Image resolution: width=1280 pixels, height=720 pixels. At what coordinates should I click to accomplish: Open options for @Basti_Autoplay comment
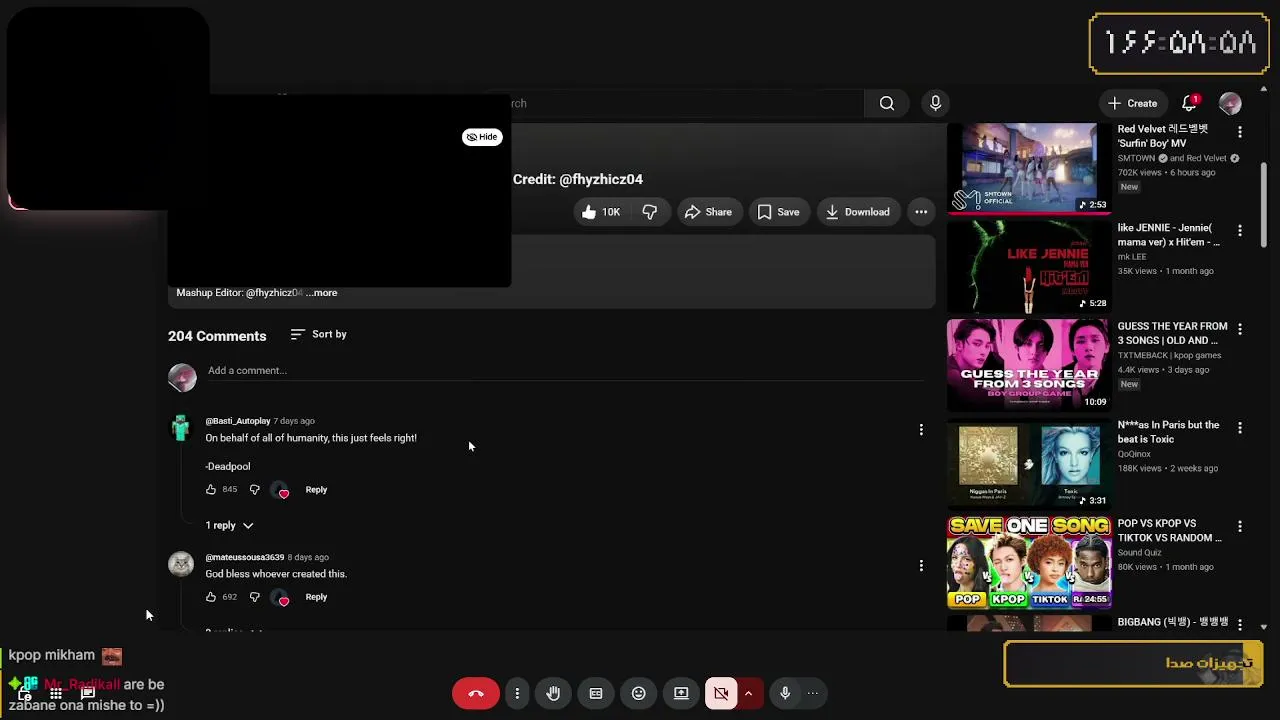[921, 430]
